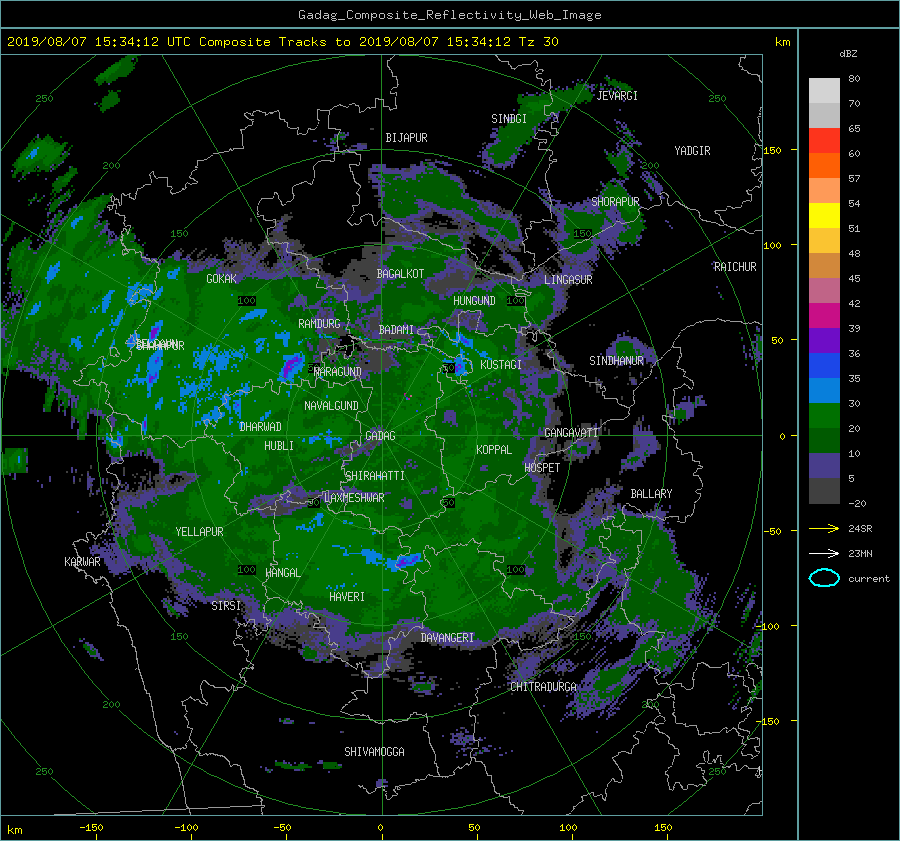Click the dBZ legend heading
The image size is (900, 841).
click(848, 54)
